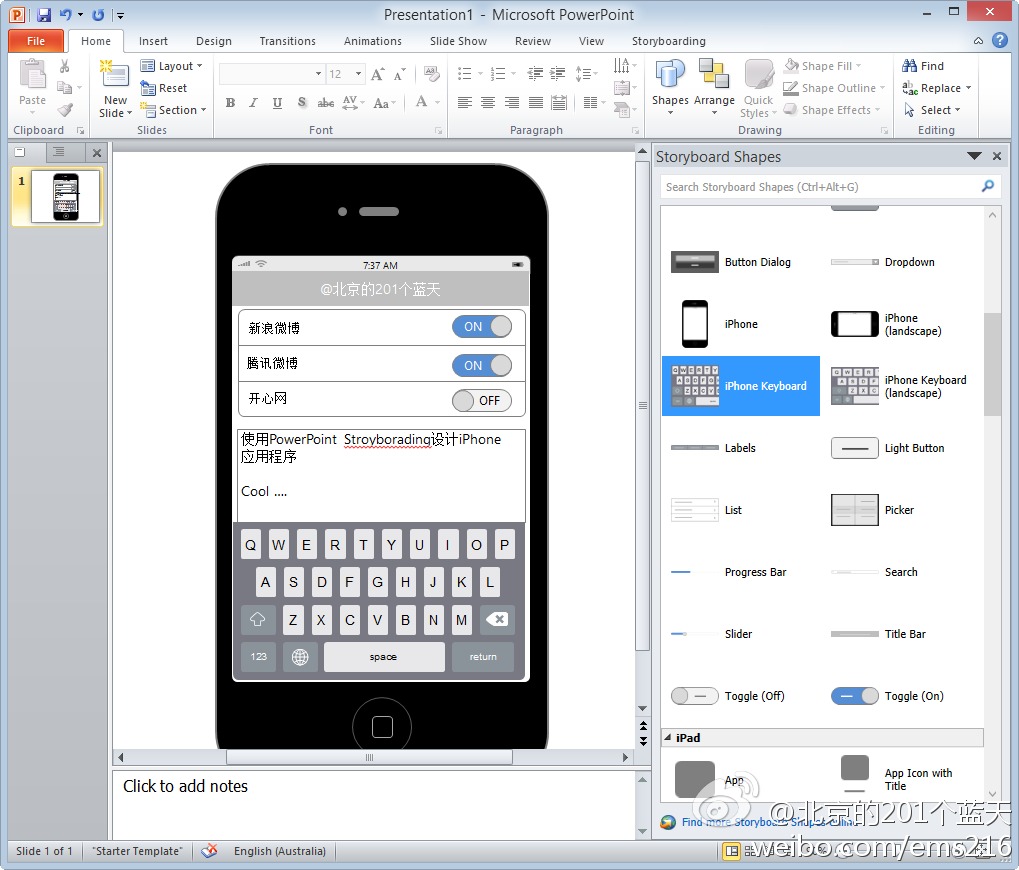Clear all formatting icon
1019x870 pixels.
(x=431, y=73)
